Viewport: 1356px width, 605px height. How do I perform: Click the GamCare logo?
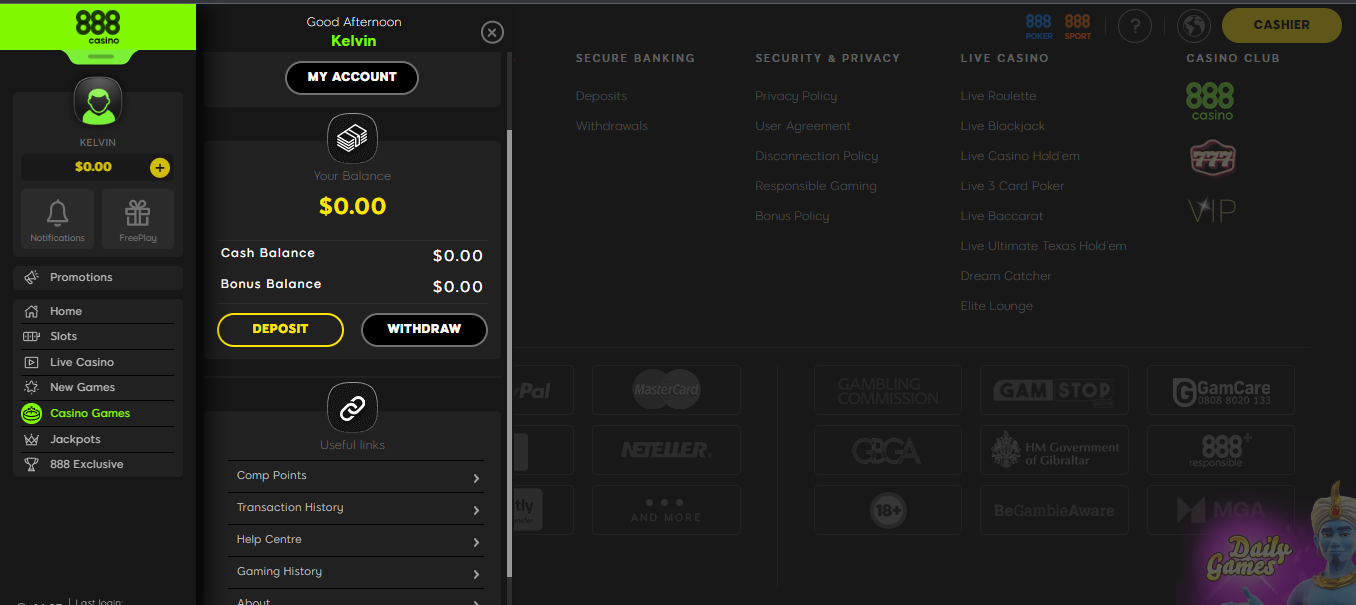click(x=1221, y=390)
